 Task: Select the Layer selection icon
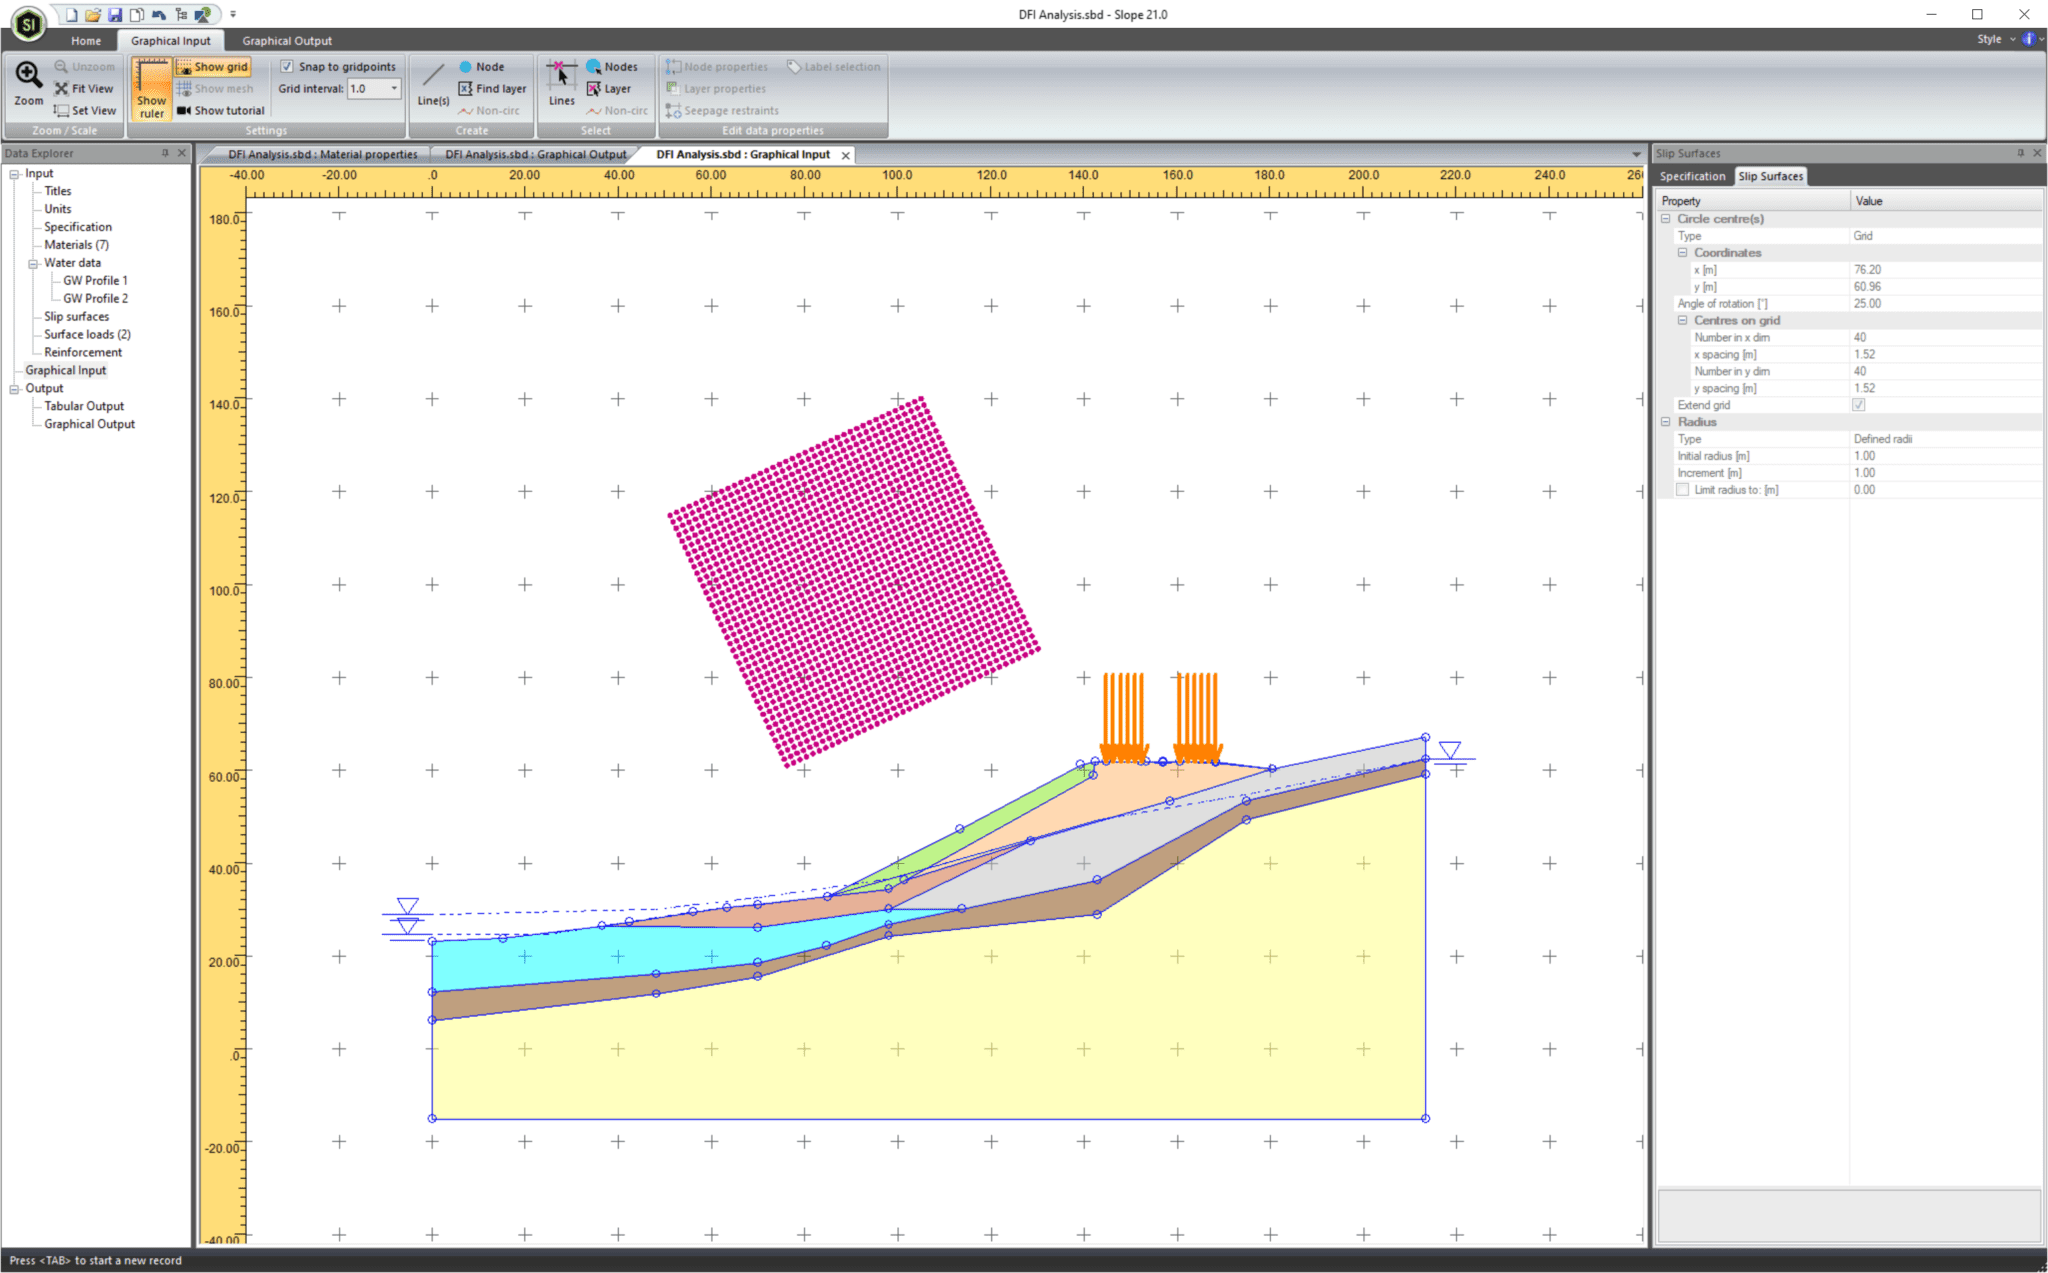point(610,88)
